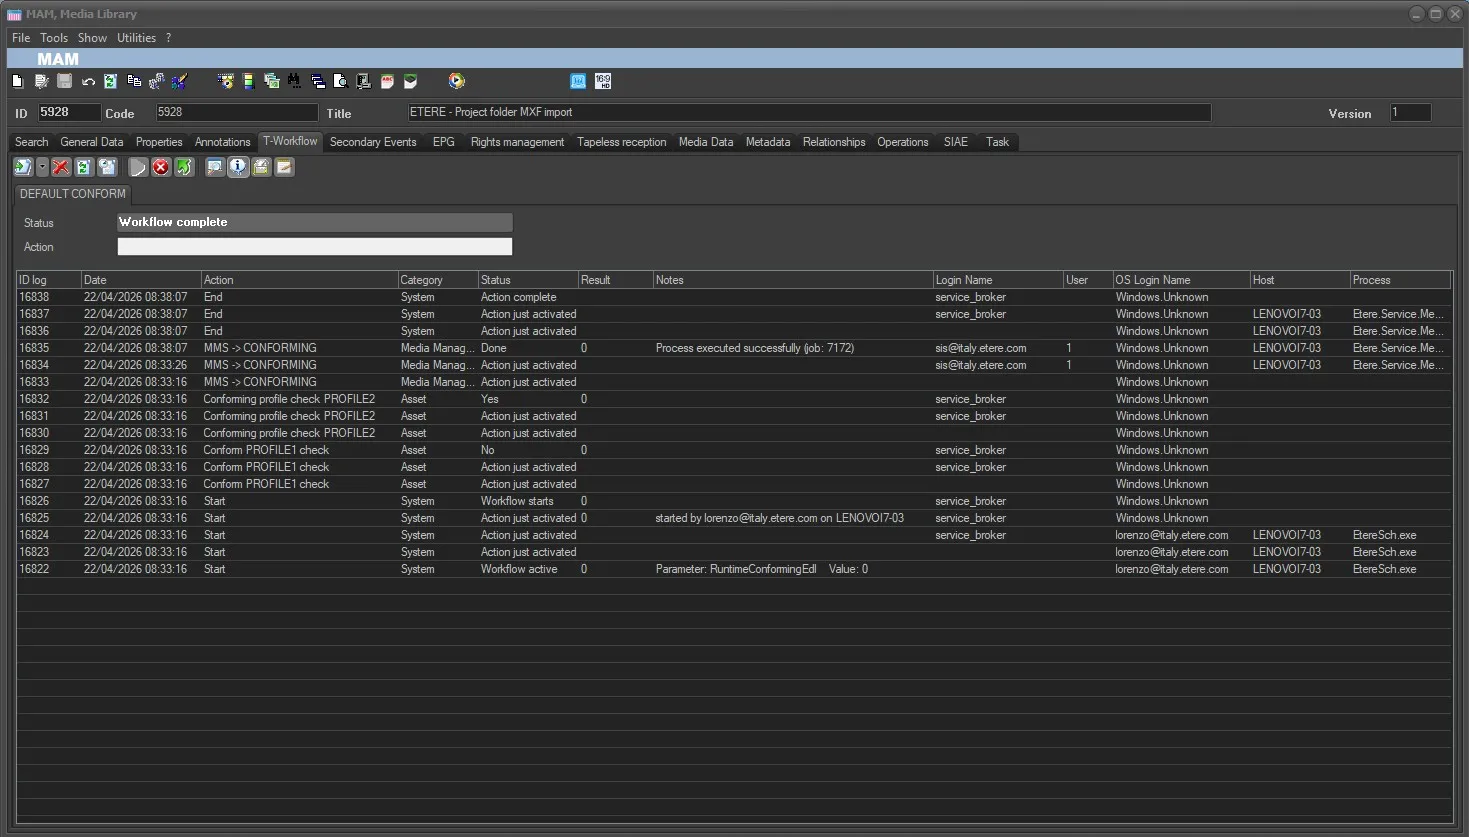The image size is (1469, 837).
Task: Switch to the Metadata tab
Action: click(768, 142)
